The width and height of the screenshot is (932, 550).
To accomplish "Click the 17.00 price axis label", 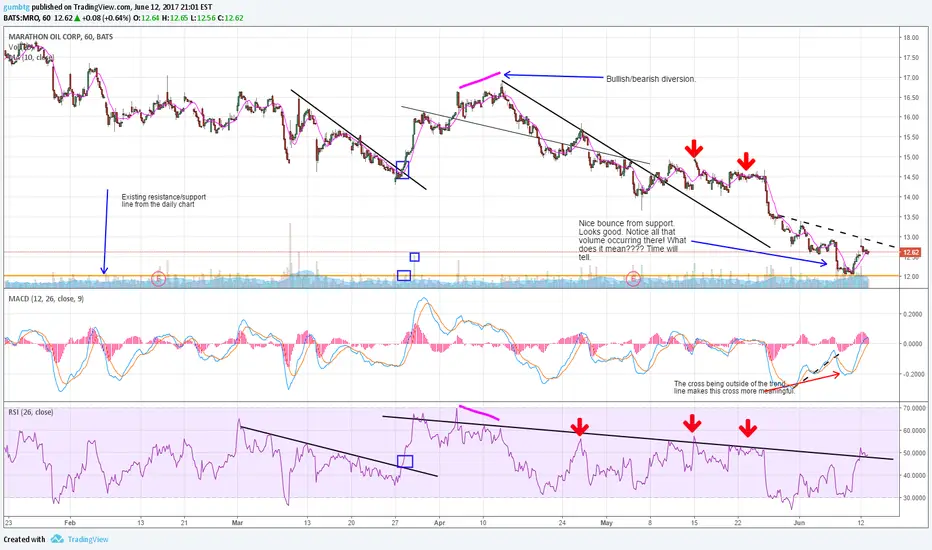I will tap(911, 77).
